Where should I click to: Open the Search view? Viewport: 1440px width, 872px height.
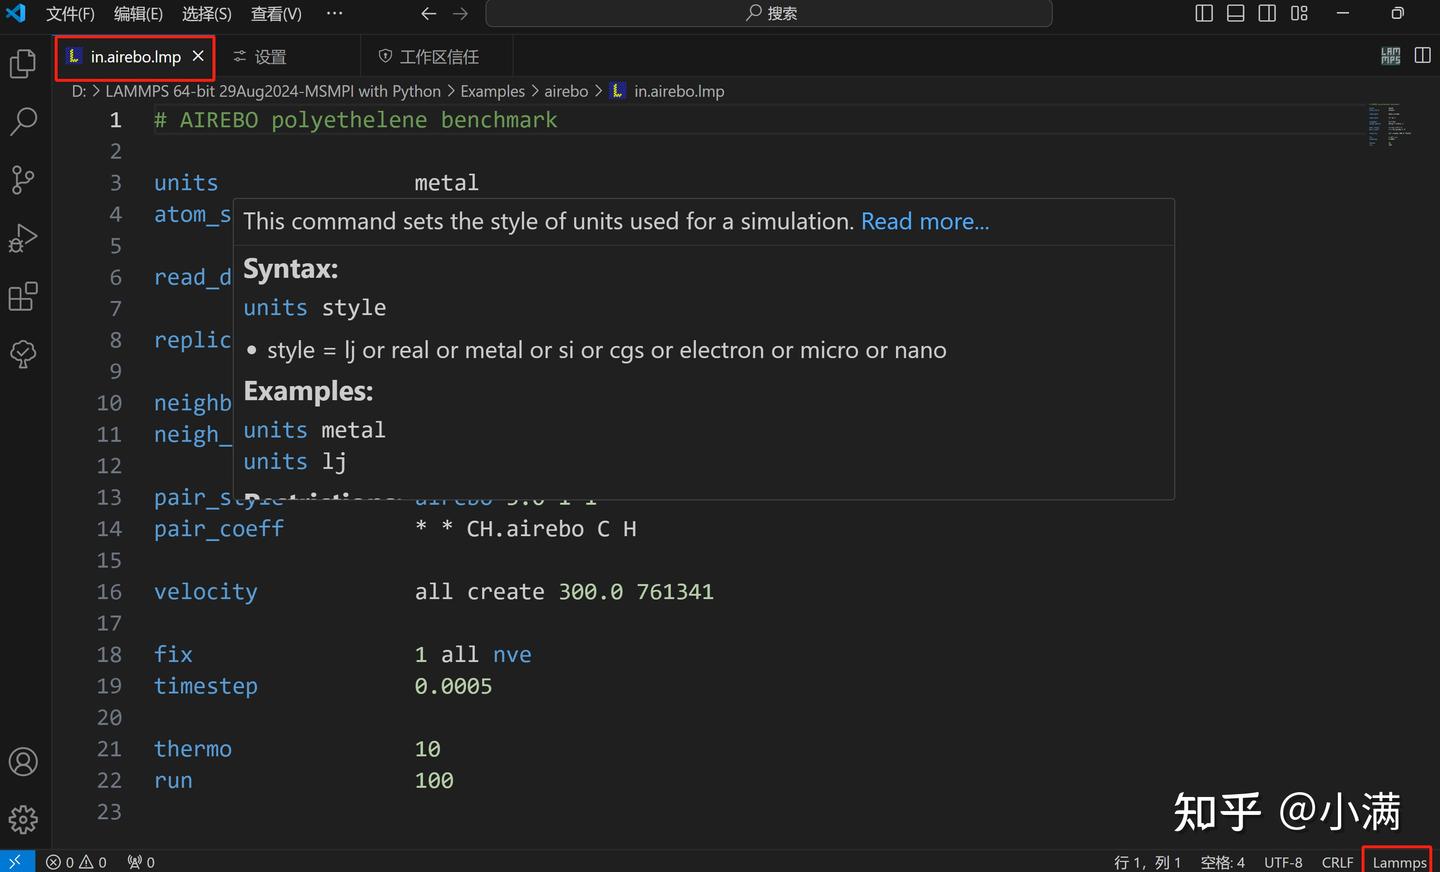pyautogui.click(x=22, y=120)
